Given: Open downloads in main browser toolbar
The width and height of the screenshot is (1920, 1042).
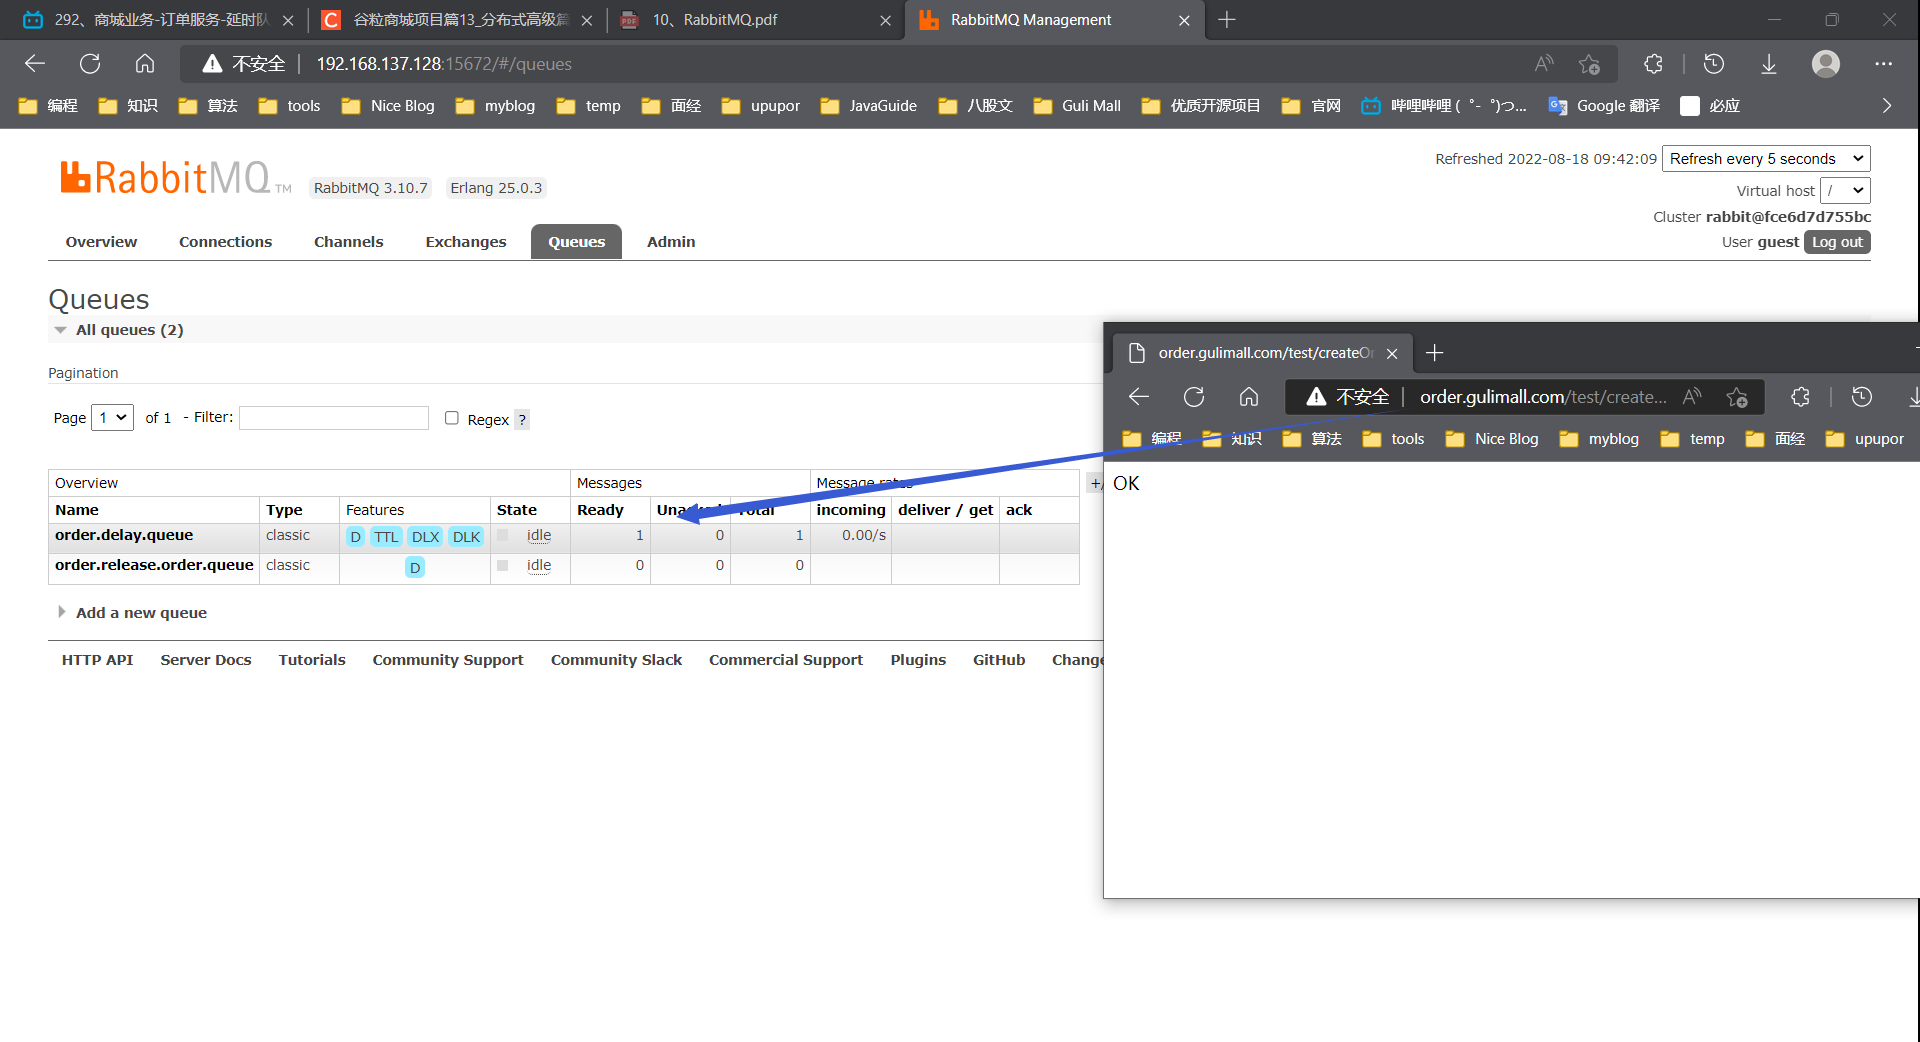Looking at the screenshot, I should (1769, 64).
